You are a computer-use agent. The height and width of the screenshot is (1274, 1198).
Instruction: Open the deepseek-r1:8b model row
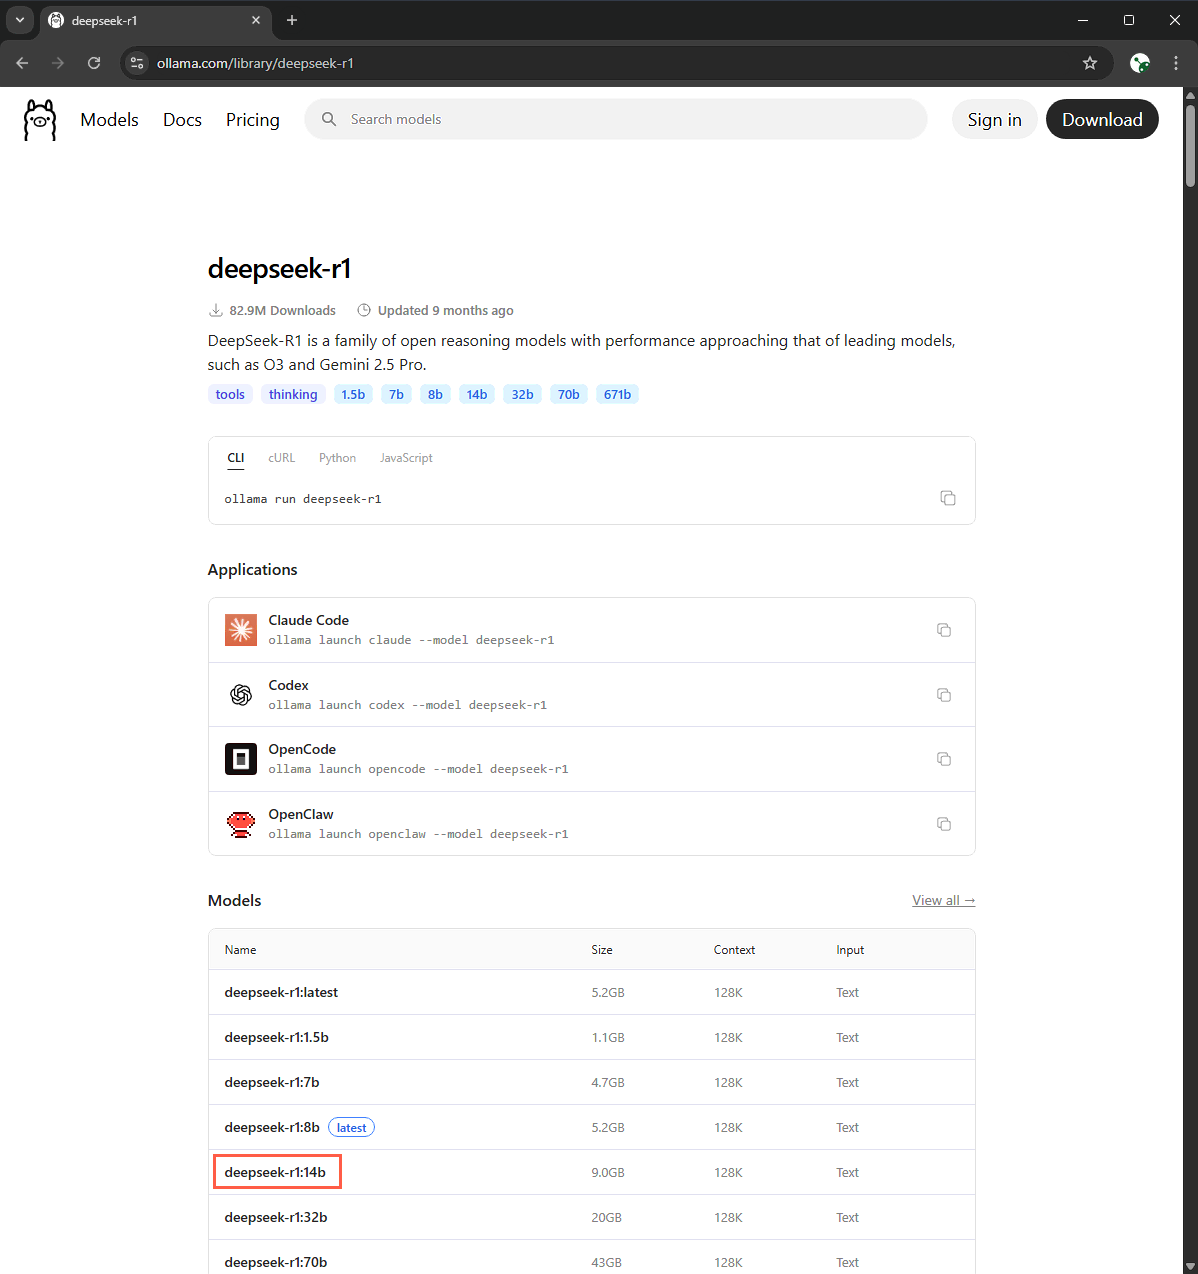592,1127
